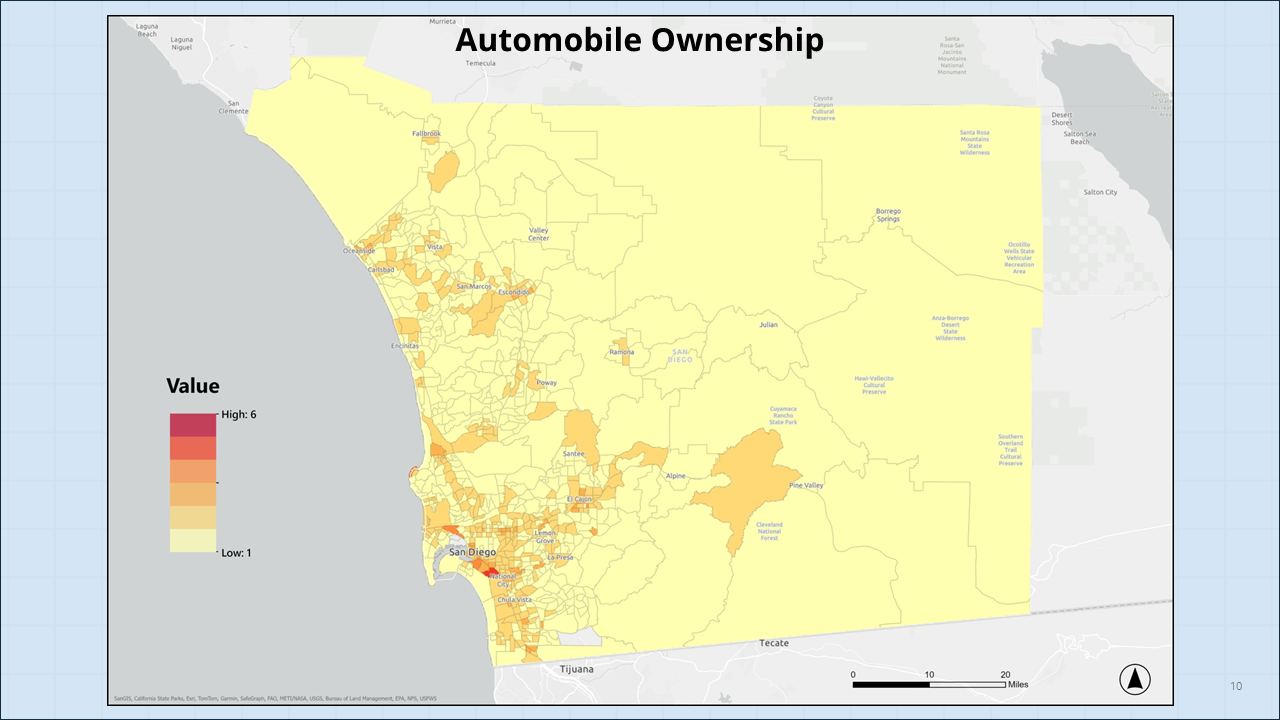Viewport: 1280px width, 720px height.
Task: Select the pale yellow lowest legend swatch
Action: [x=193, y=541]
